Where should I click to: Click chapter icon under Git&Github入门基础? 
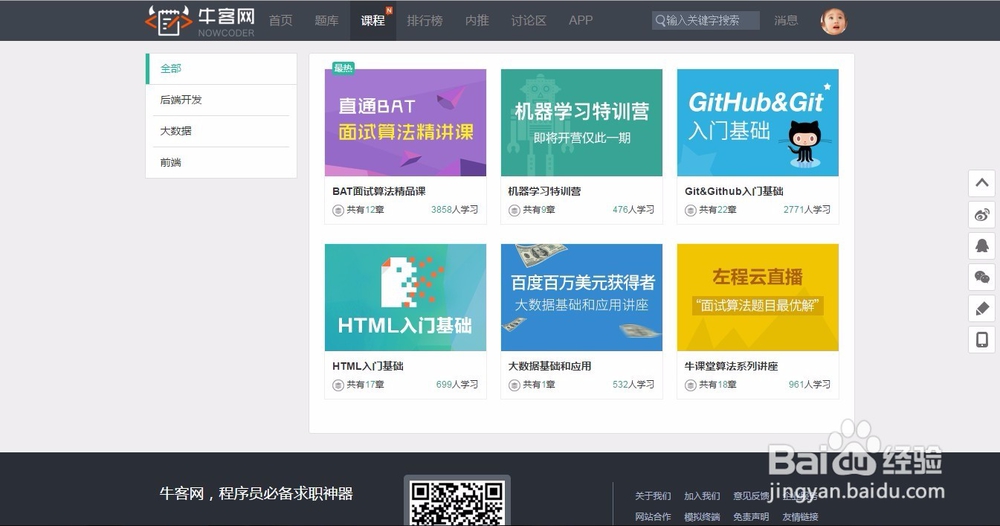click(x=690, y=210)
